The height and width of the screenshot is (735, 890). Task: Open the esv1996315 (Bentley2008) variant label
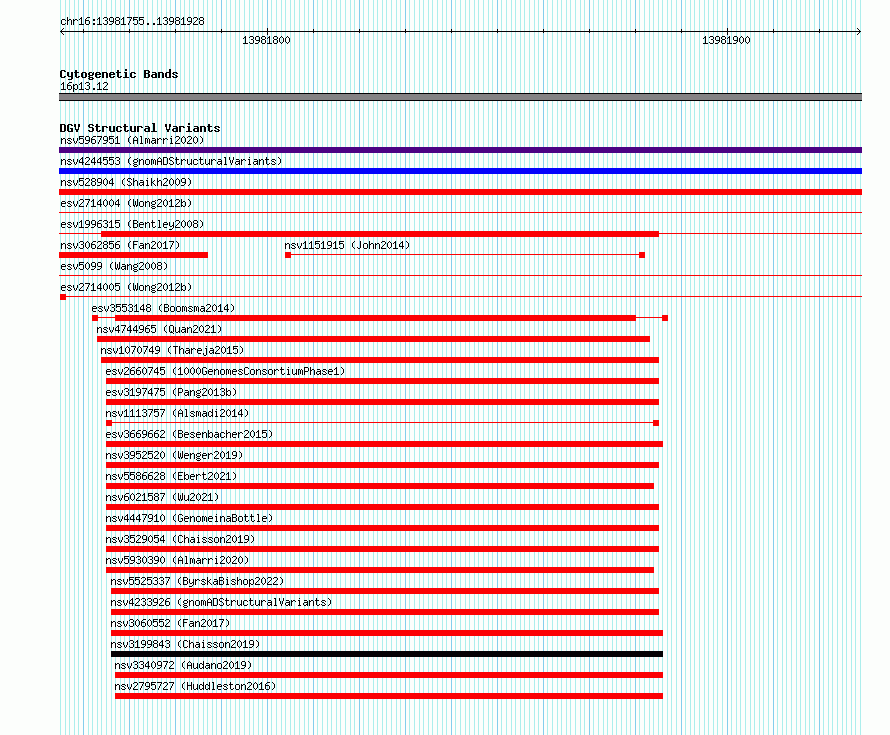132,224
